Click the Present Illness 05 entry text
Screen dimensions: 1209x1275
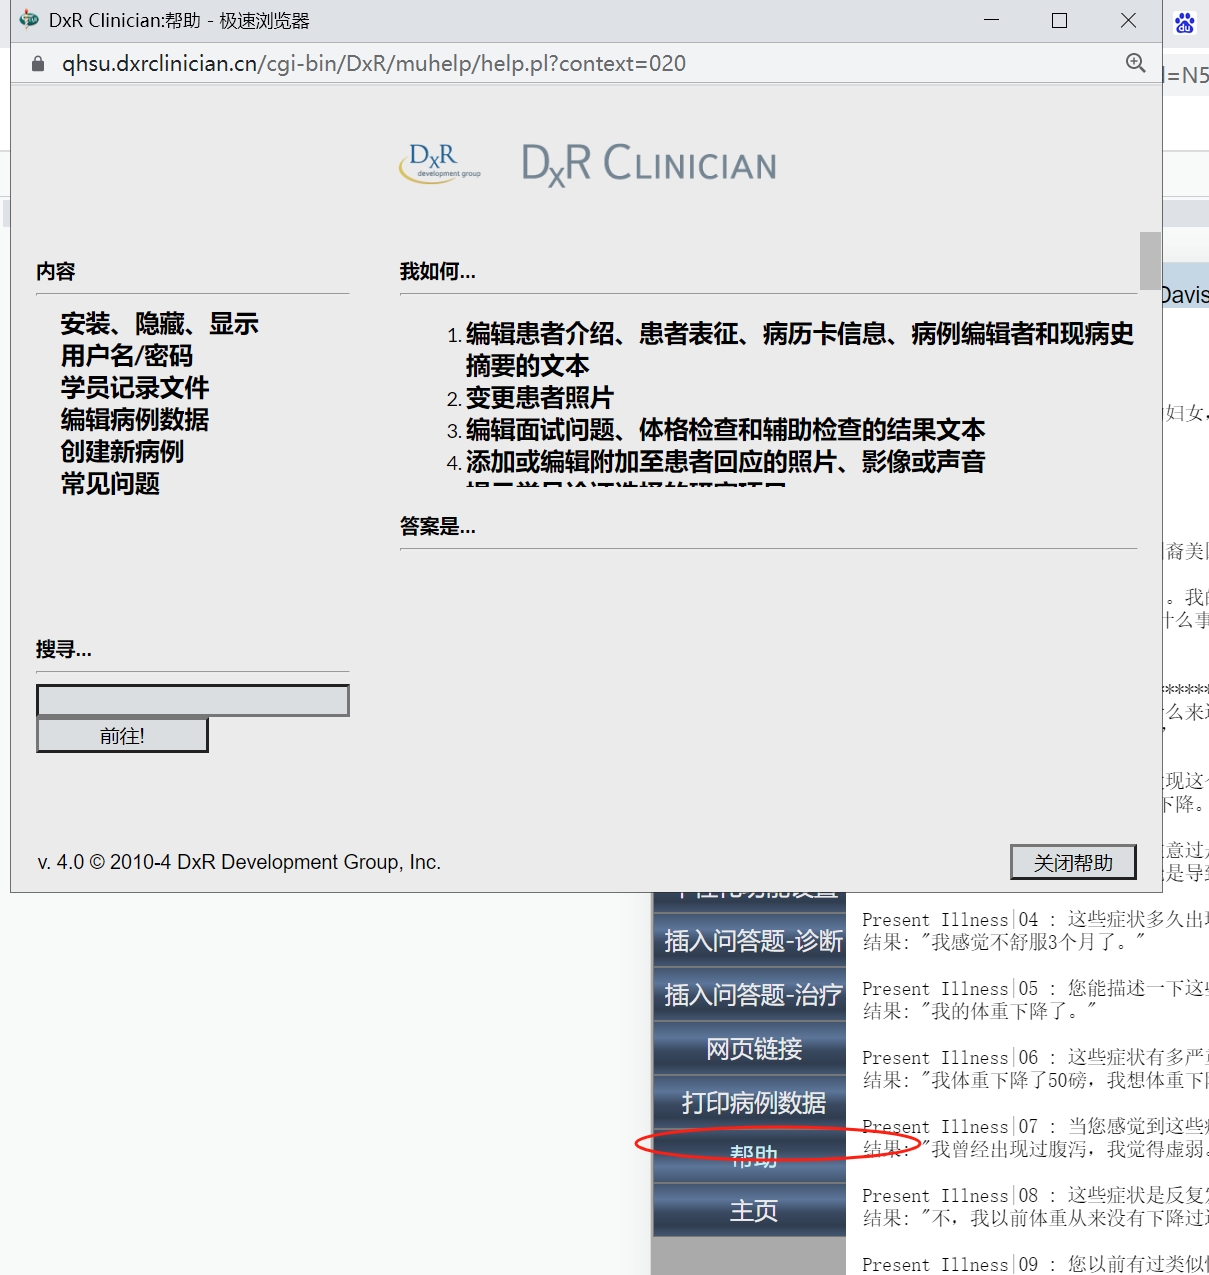(x=1035, y=988)
